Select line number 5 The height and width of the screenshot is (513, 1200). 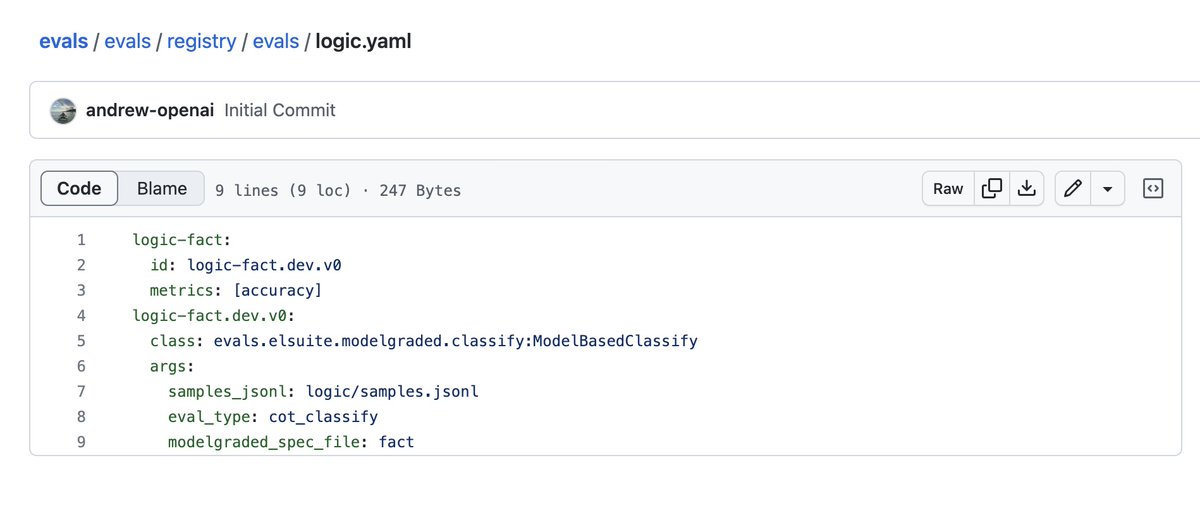81,341
